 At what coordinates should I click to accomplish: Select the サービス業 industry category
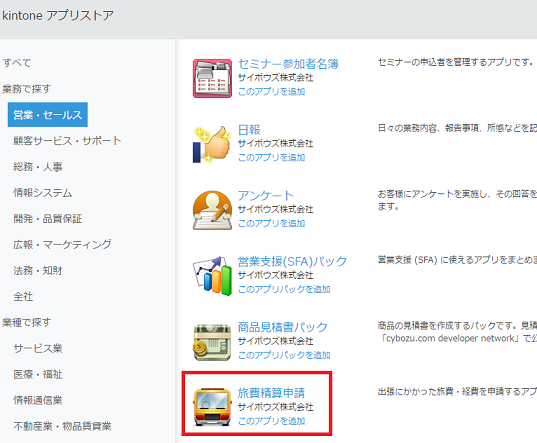(38, 349)
